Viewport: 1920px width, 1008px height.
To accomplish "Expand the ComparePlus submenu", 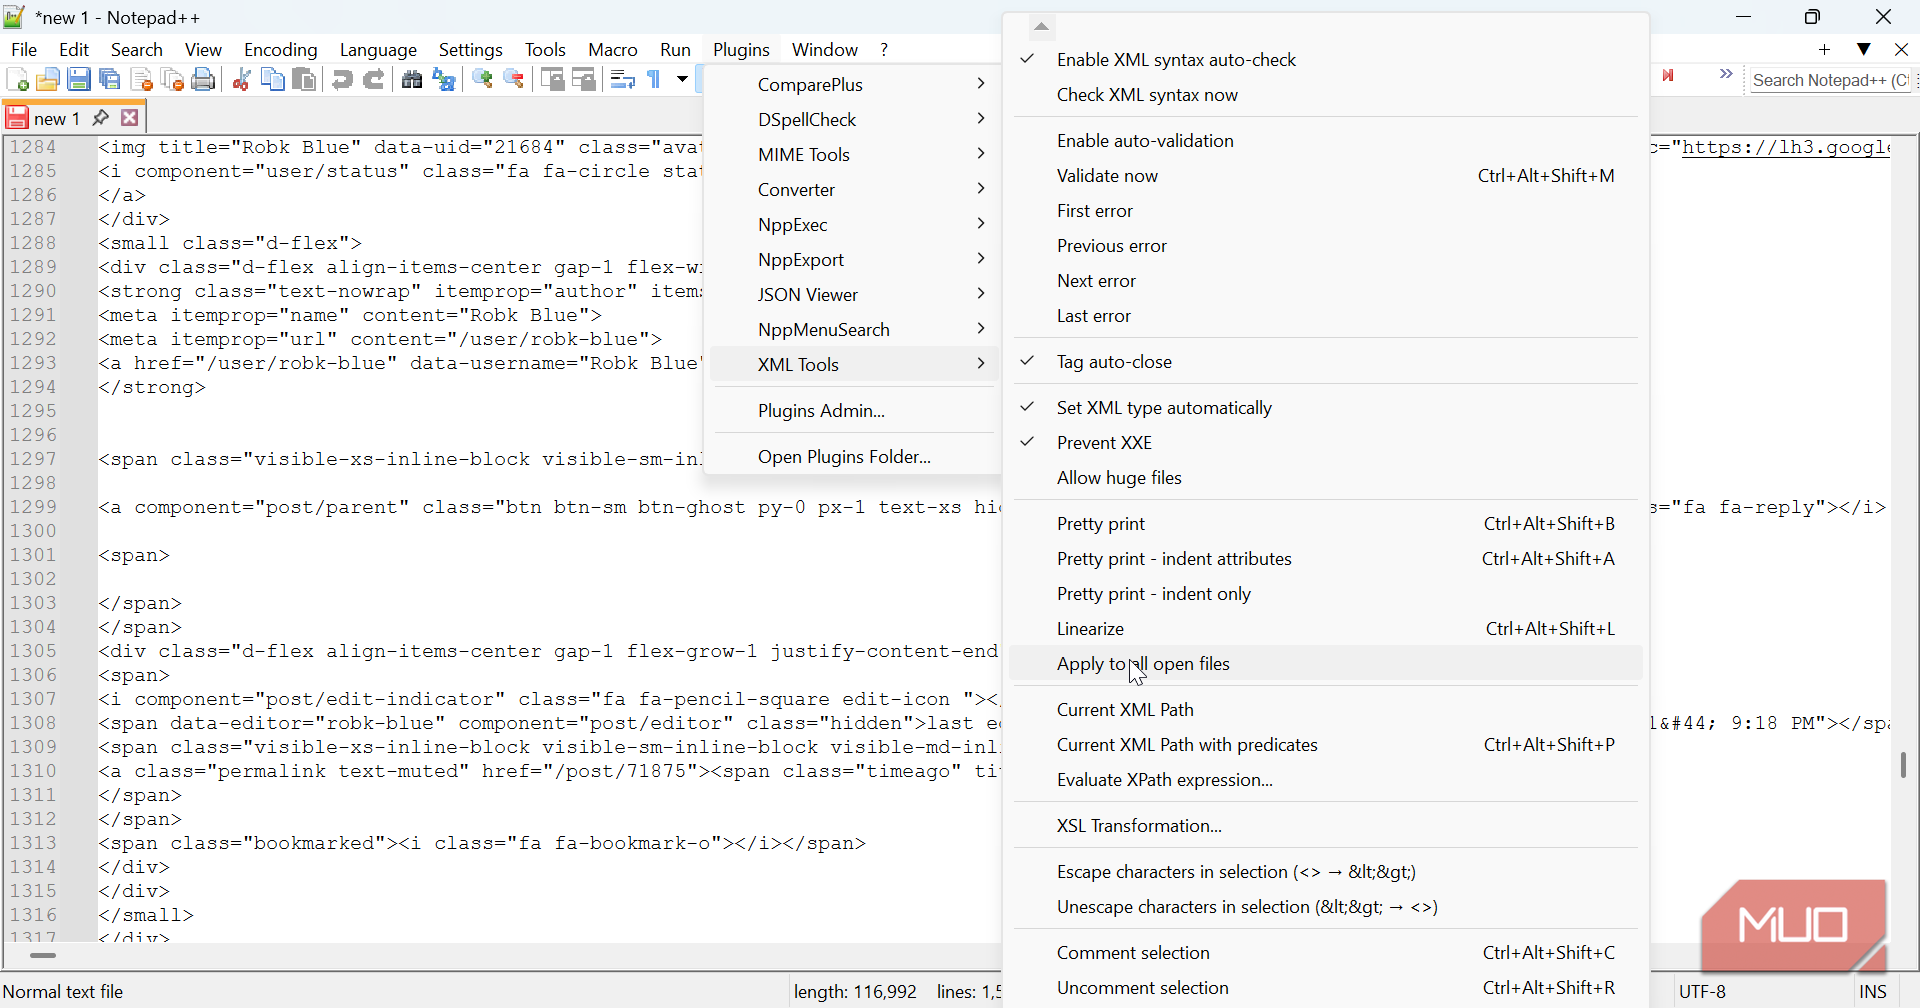I will (x=853, y=85).
